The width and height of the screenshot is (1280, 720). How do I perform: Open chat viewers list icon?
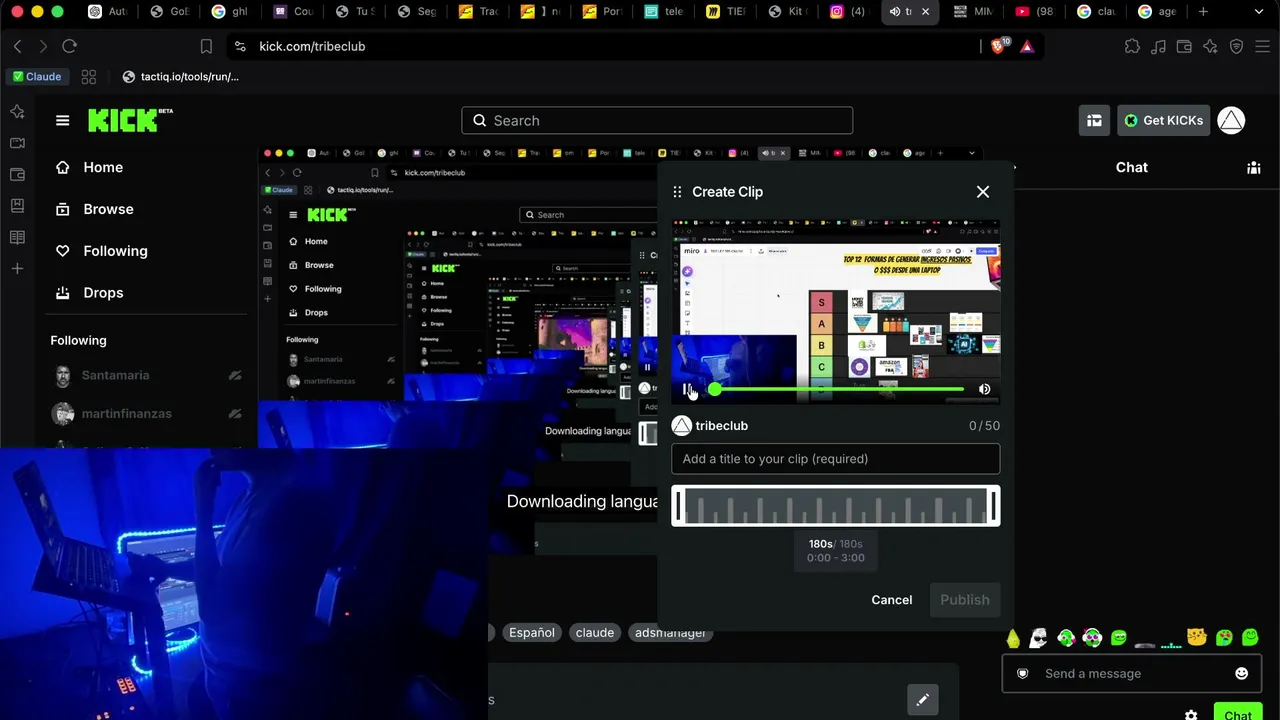click(1254, 168)
